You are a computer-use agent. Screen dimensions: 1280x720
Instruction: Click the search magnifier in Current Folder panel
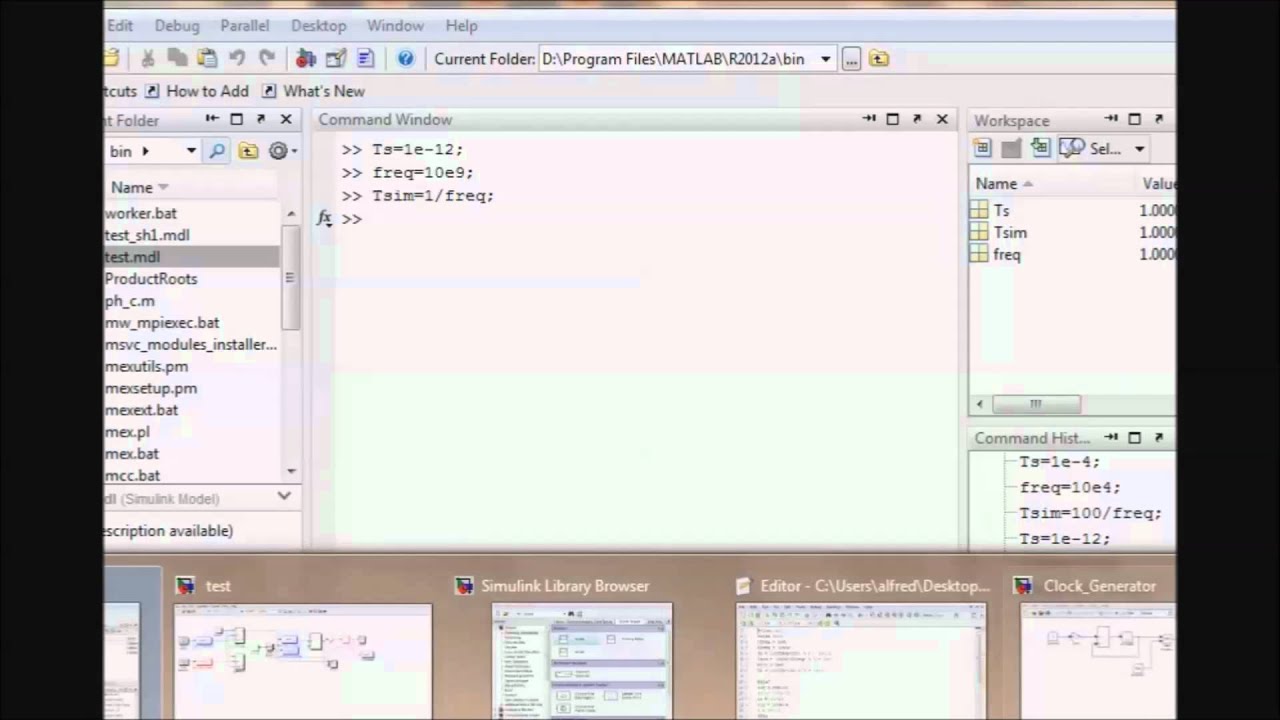(x=217, y=151)
